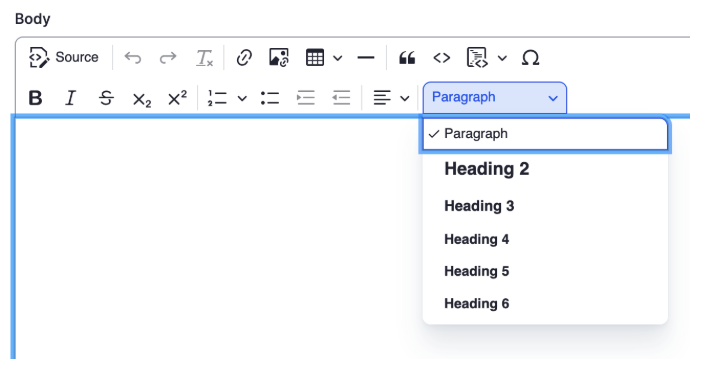
Task: Apply inline code formatting
Action: click(x=442, y=58)
